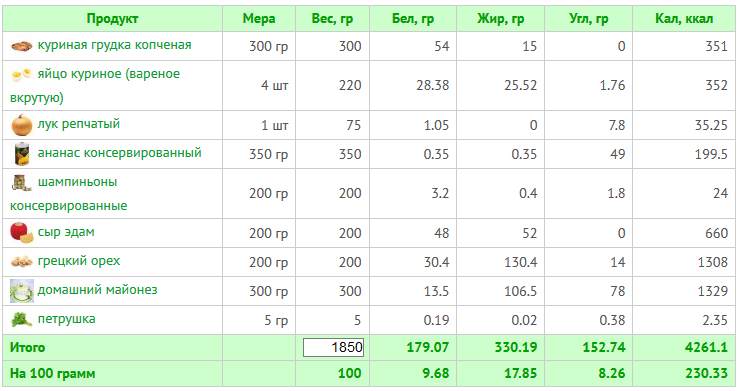Open the лук репчатый link
The height and width of the screenshot is (391, 737).
point(78,124)
